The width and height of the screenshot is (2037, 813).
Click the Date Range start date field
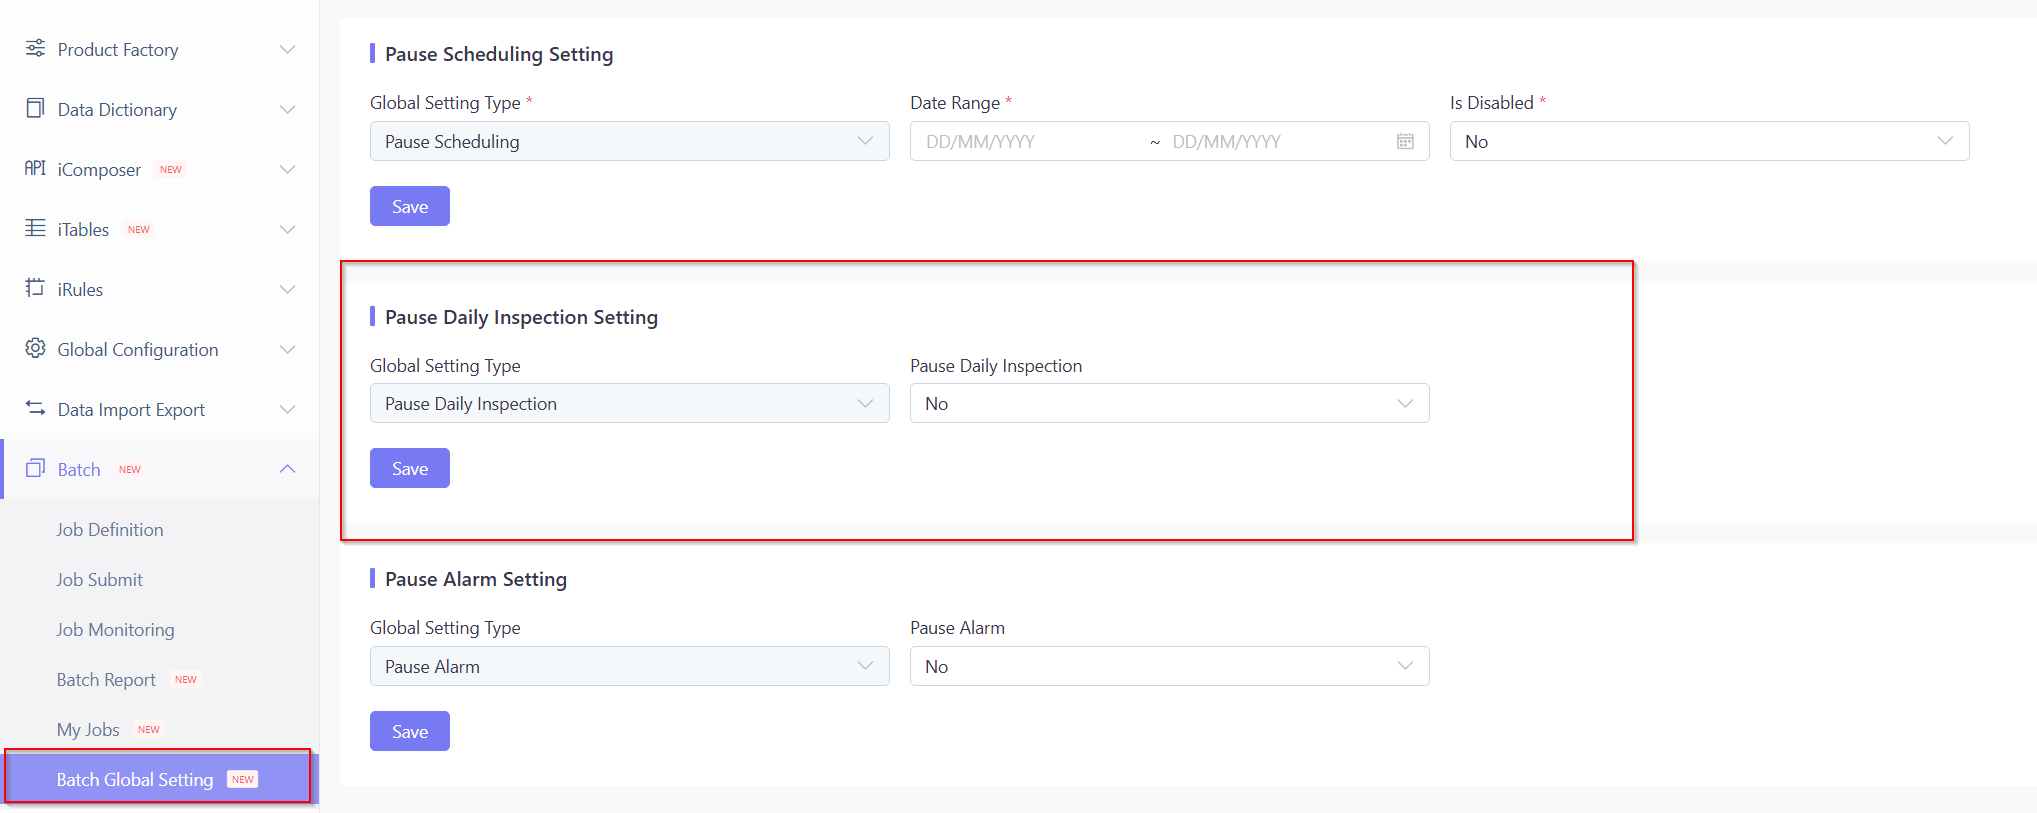[x=1030, y=142]
